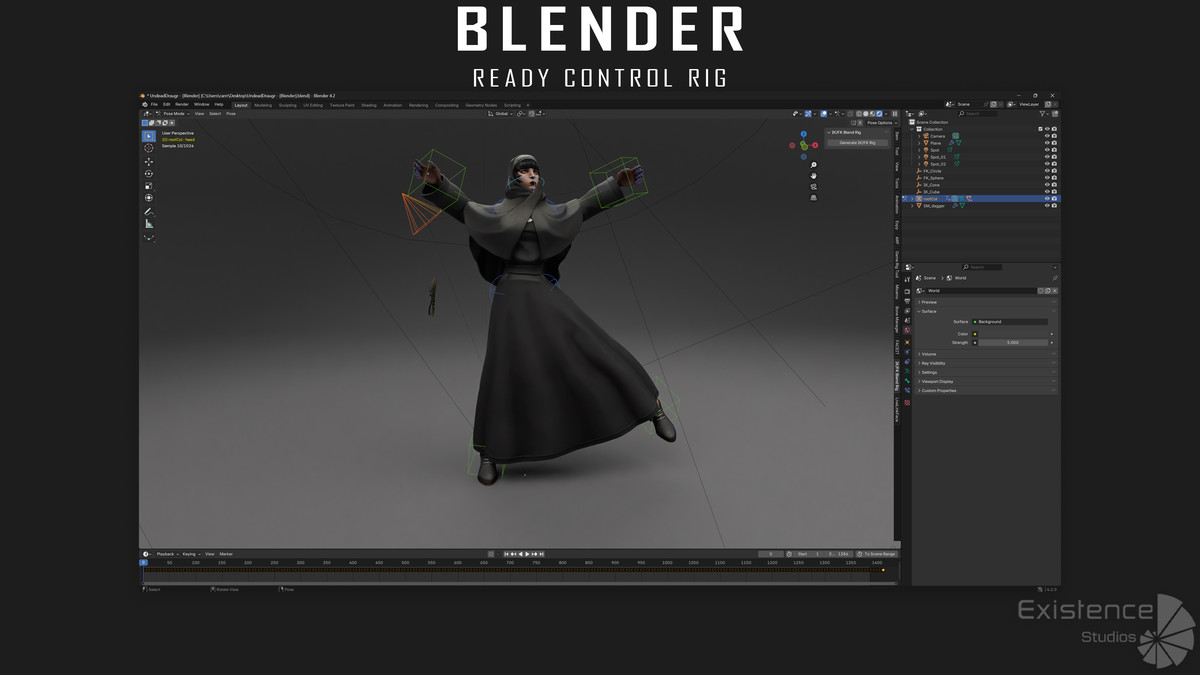The height and width of the screenshot is (675, 1200).
Task: Click the navigation gizmo Z axis
Action: pyautogui.click(x=804, y=134)
